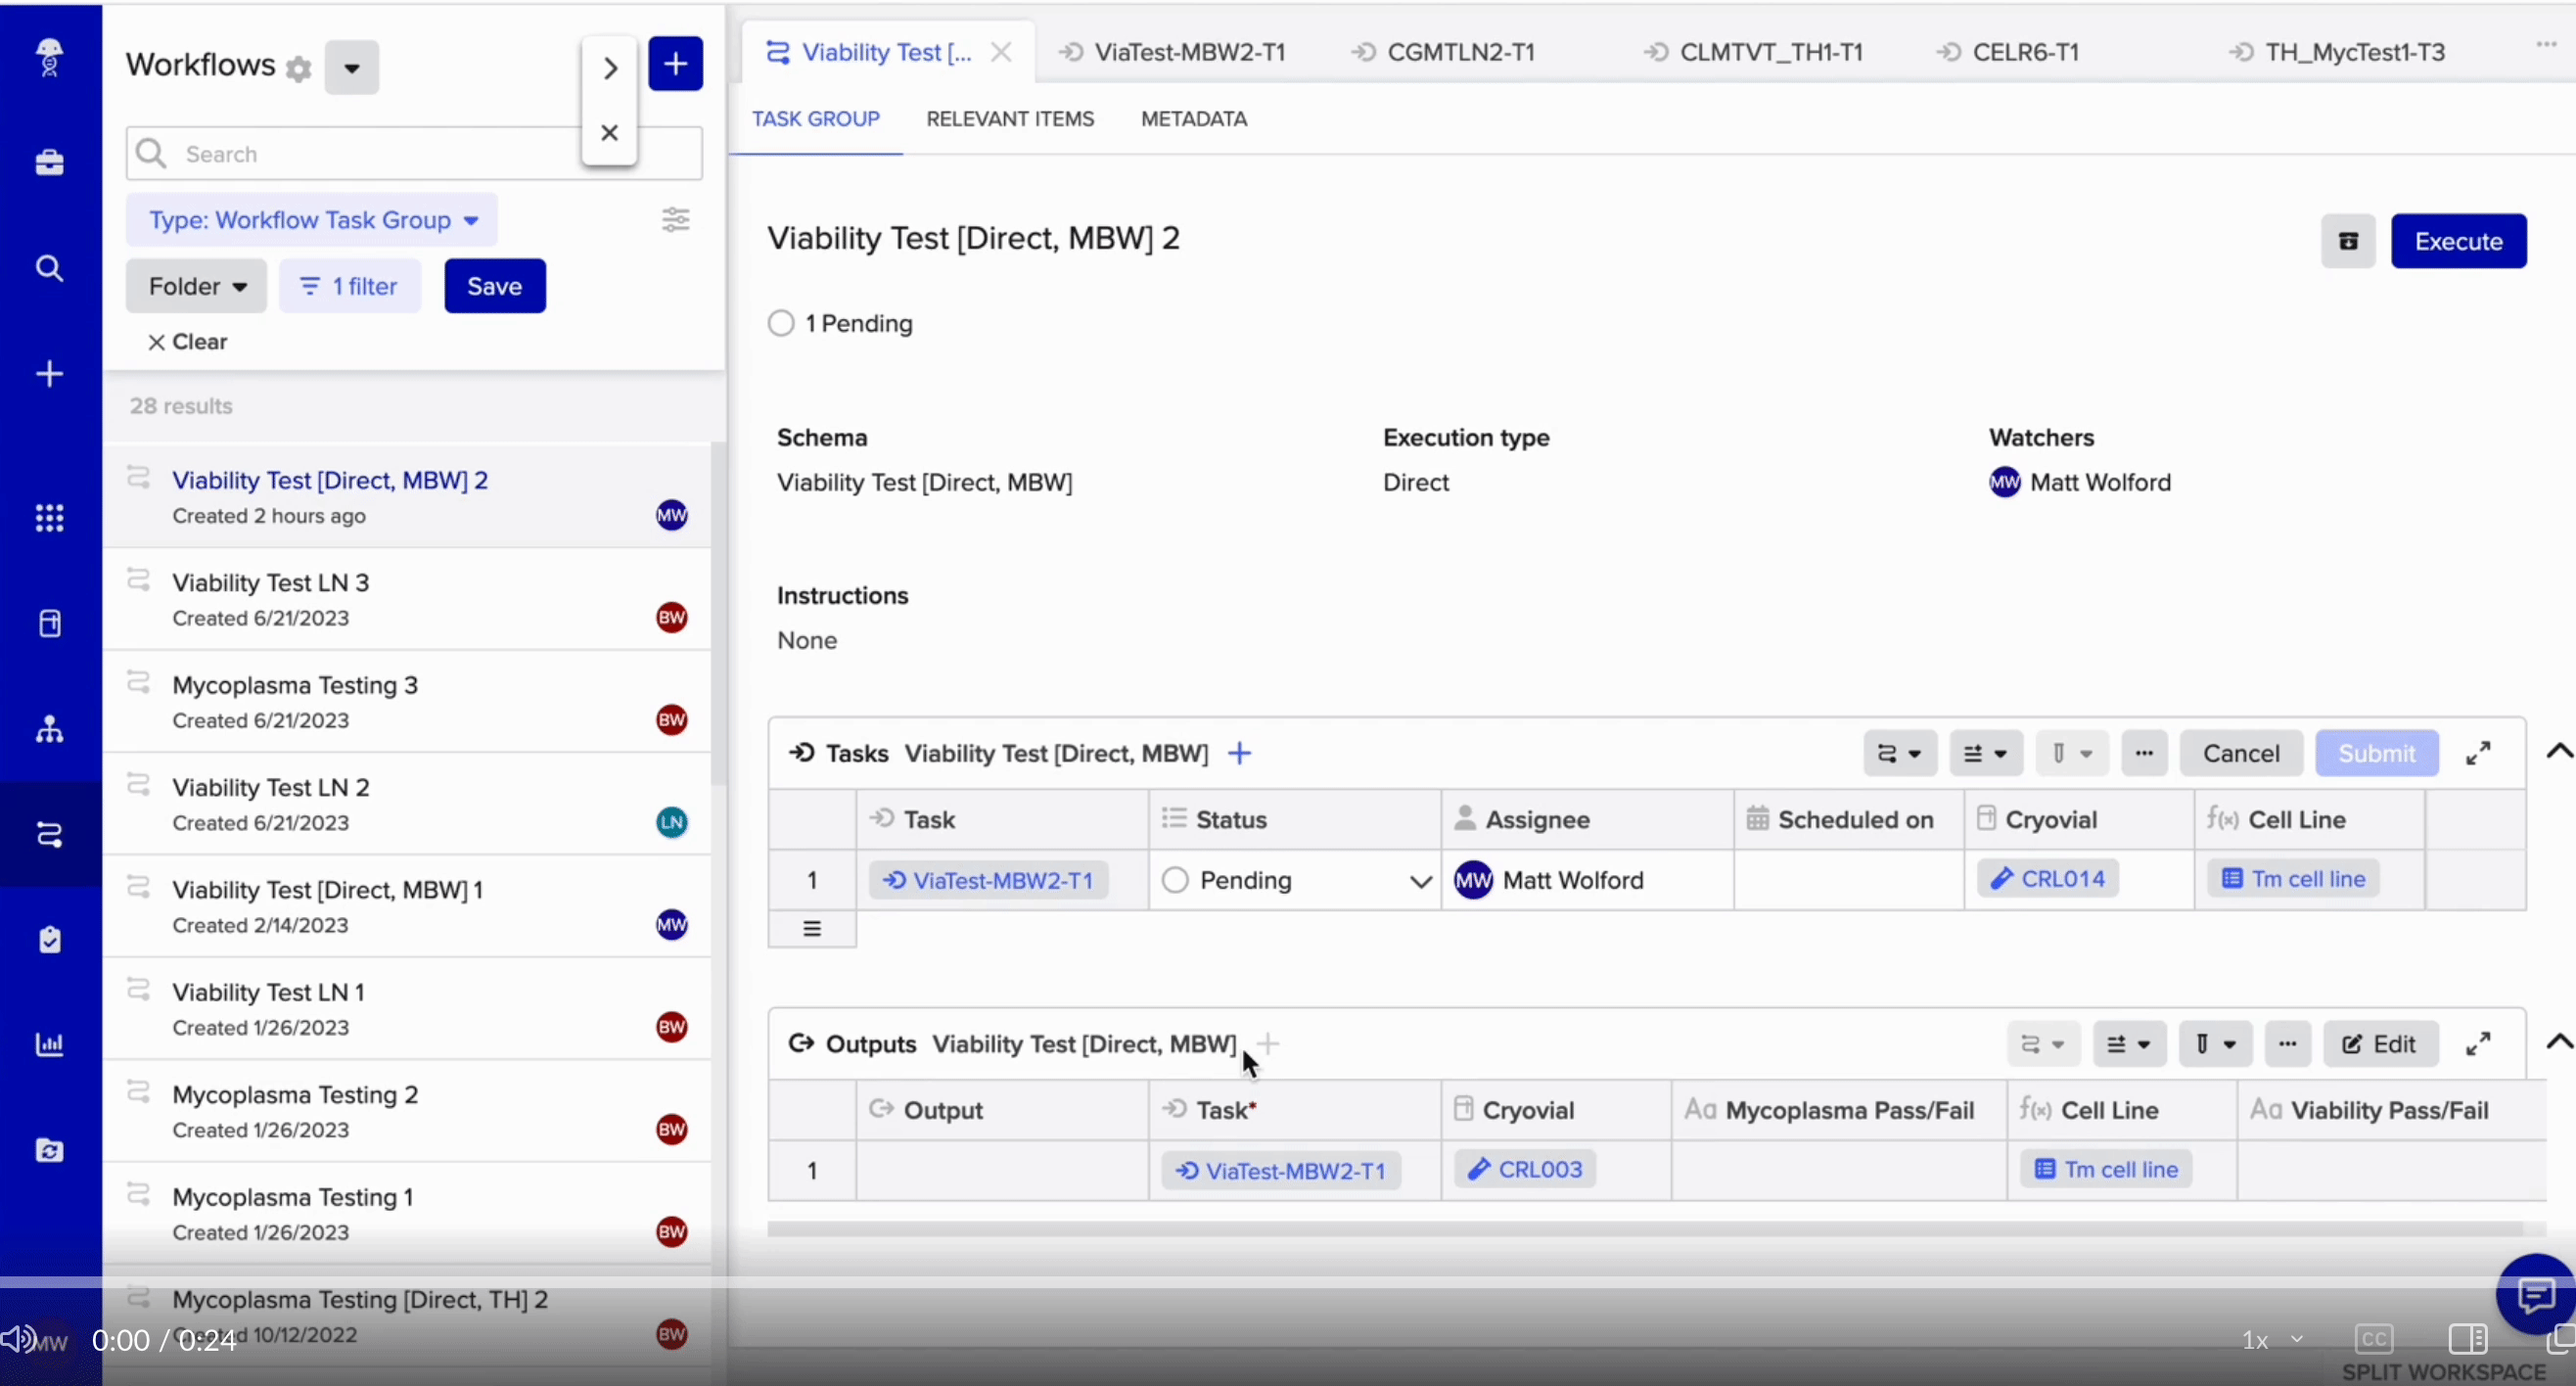
Task: Select the Workflows icon in sidebar
Action: tap(49, 834)
